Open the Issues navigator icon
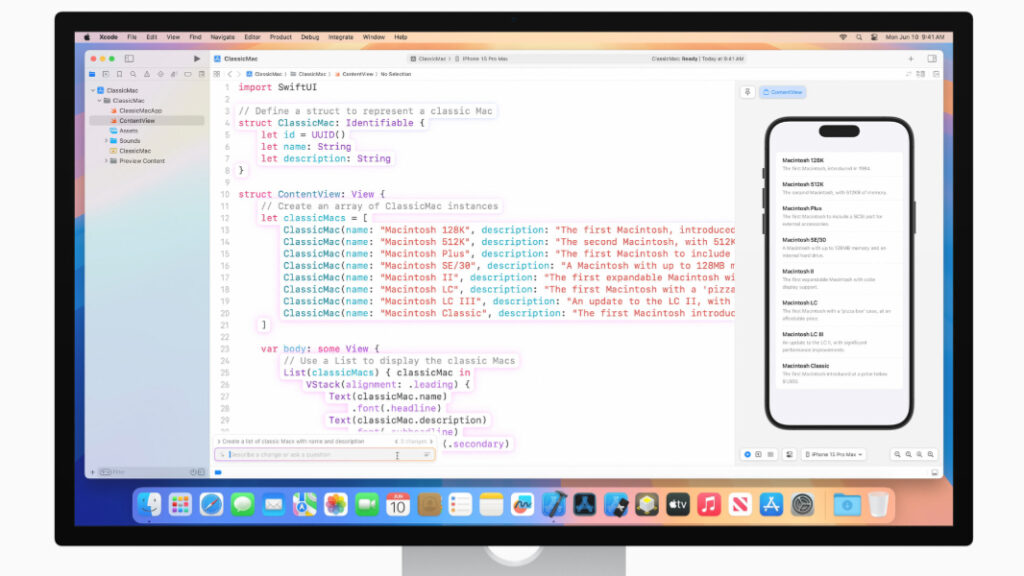This screenshot has width=1024, height=576. (147, 73)
